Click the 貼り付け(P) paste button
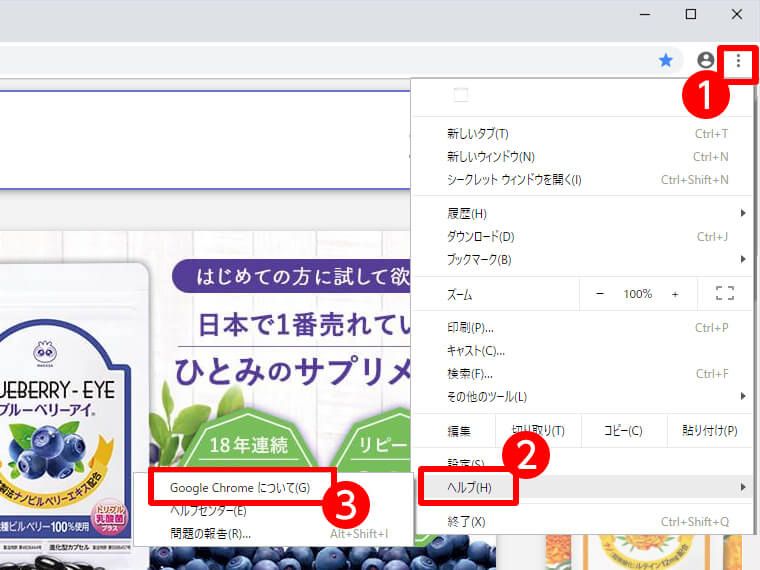Screen dimensions: 760x570 pos(709,431)
